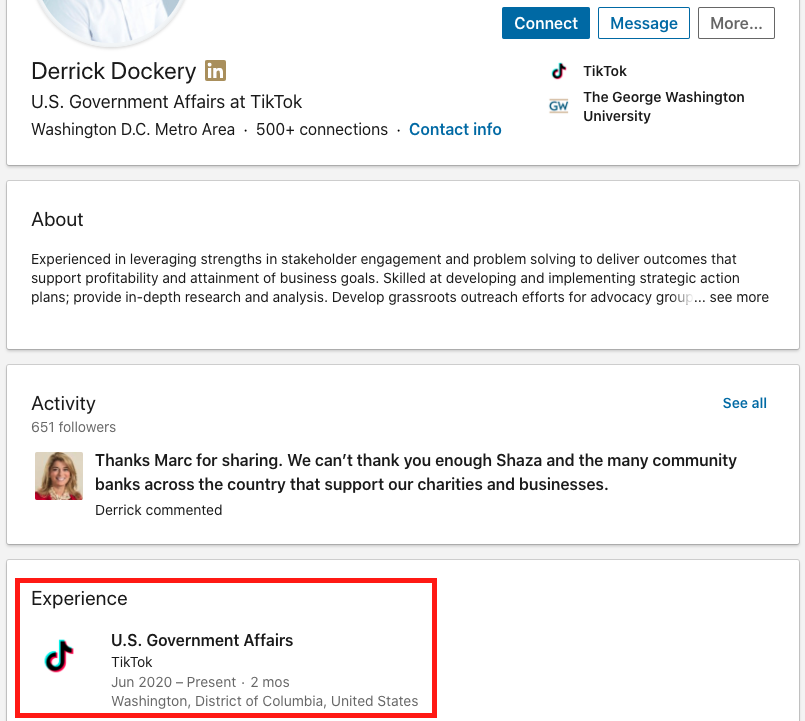Click the Washington, District of Columbia job location
The height and width of the screenshot is (721, 805).
pos(265,701)
